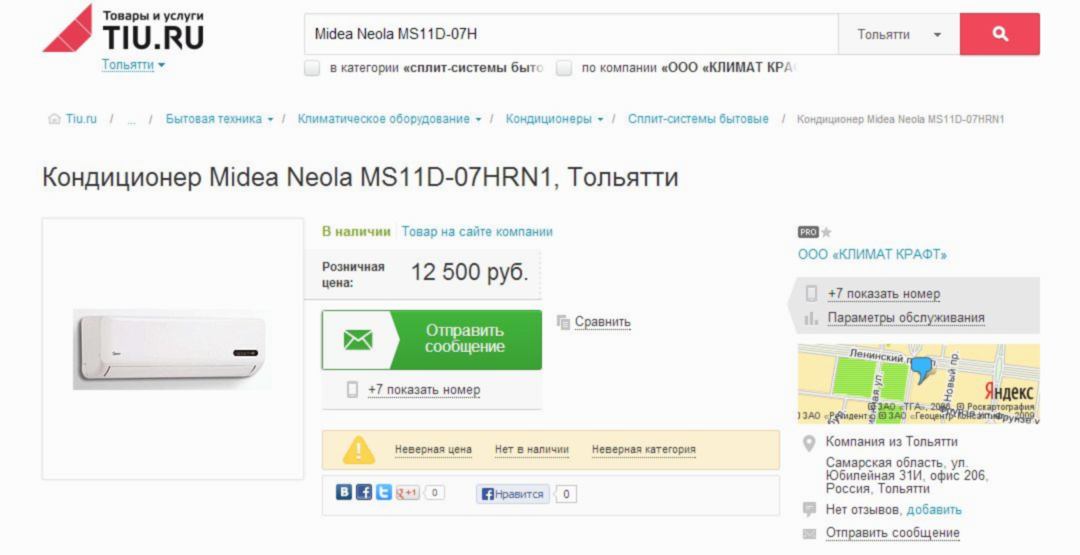
Task: Click the blue map location pin
Action: 922,370
